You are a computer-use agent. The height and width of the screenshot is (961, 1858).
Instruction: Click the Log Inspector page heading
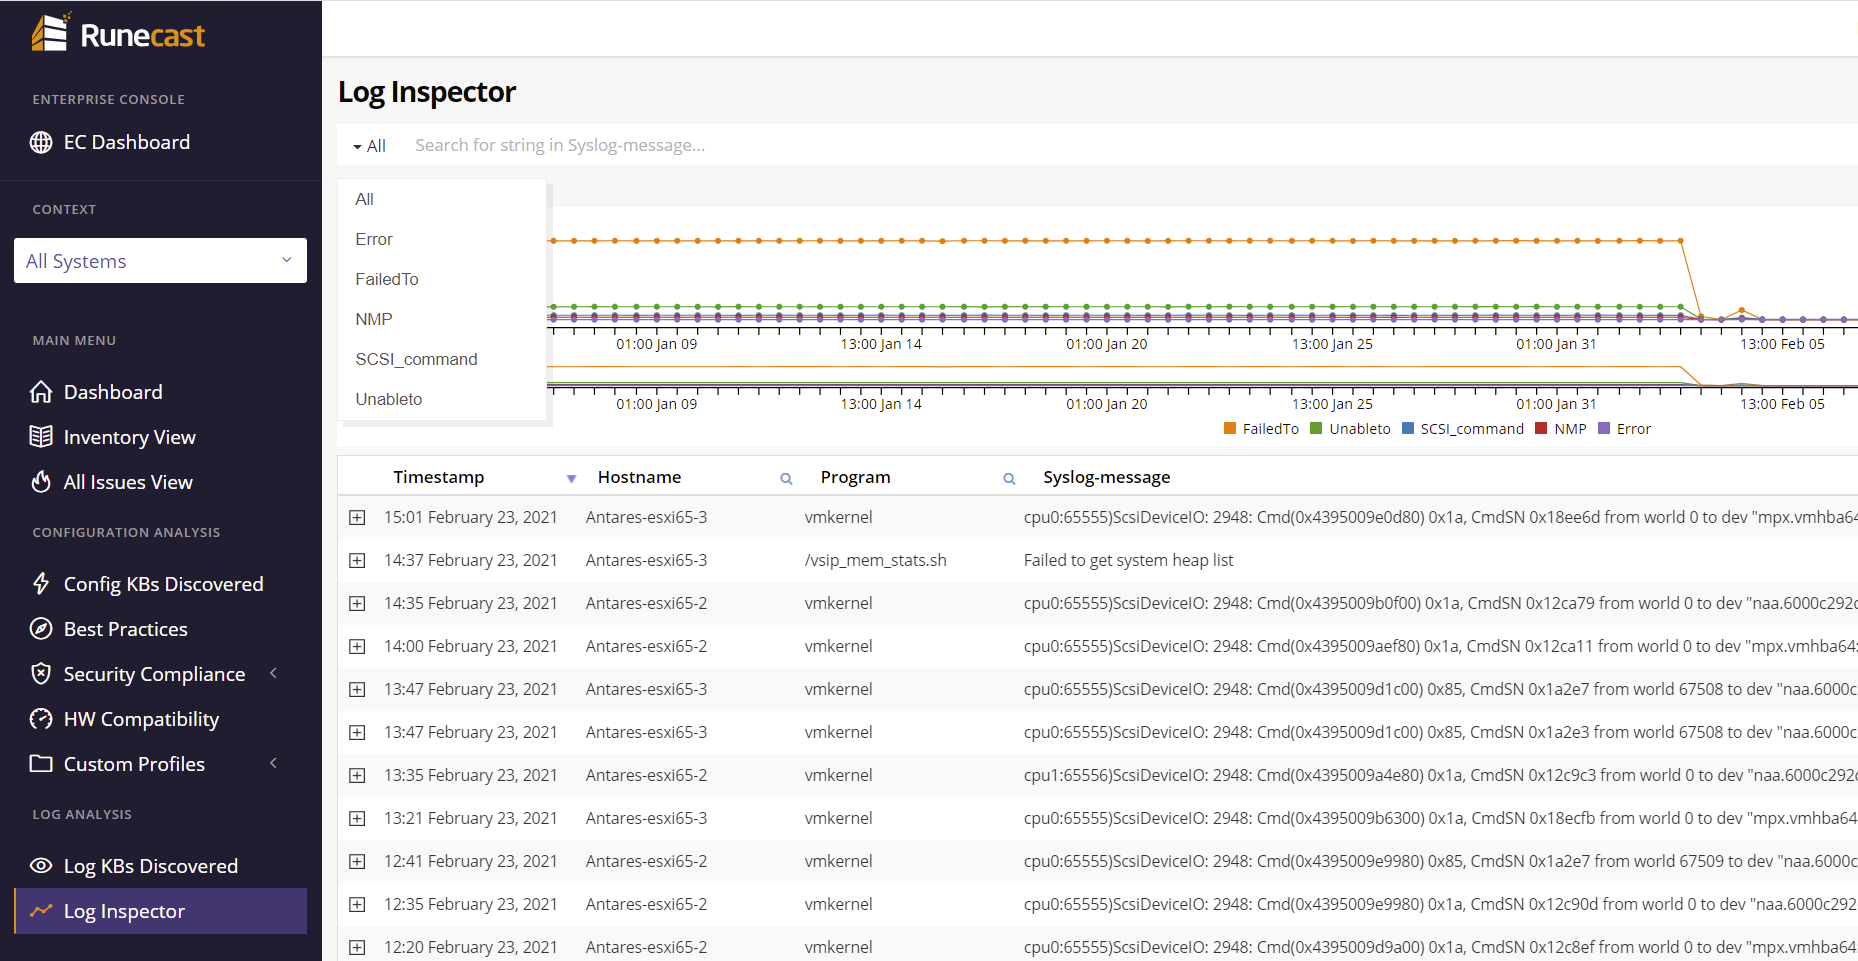[427, 92]
